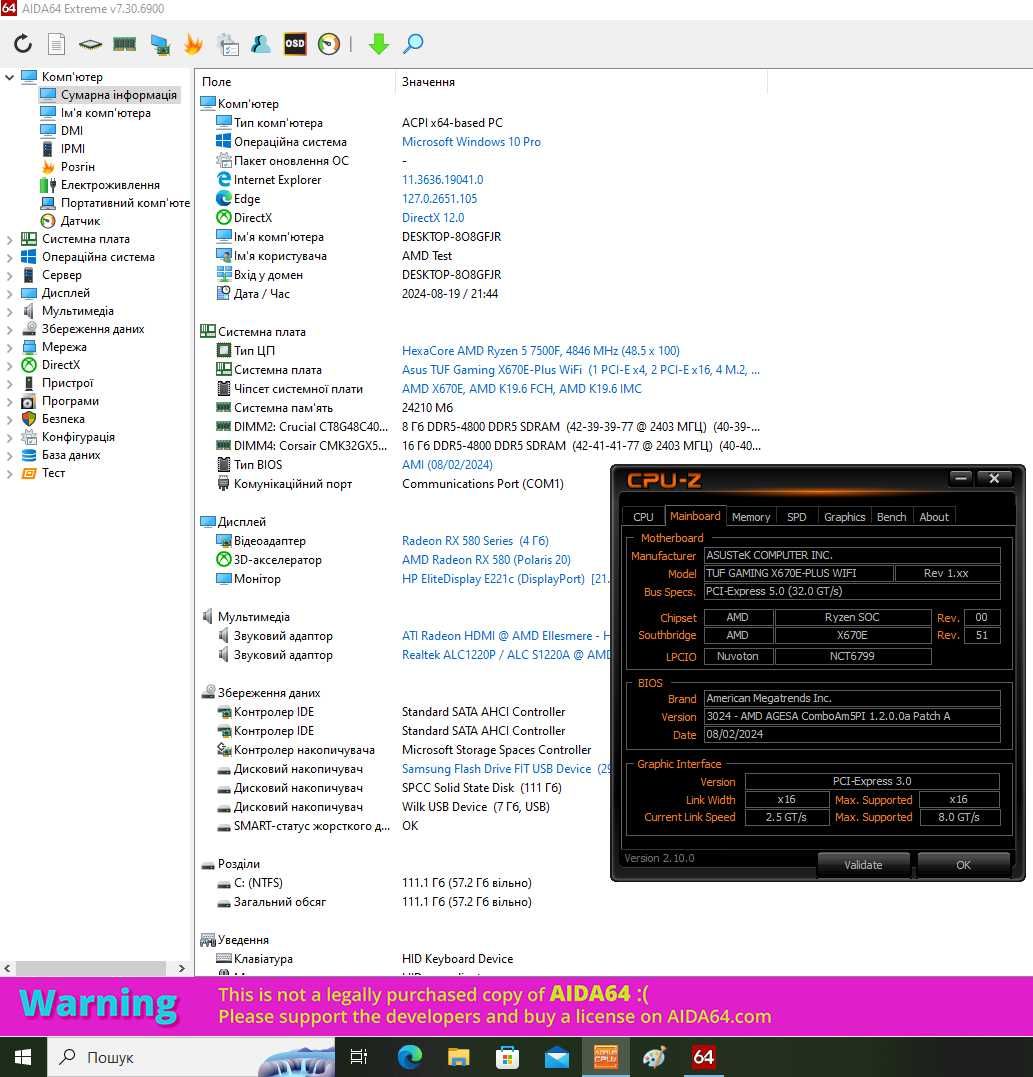Click the Refresh toolbar icon in AIDA64
Viewport: 1033px width, 1077px height.
pos(23,44)
